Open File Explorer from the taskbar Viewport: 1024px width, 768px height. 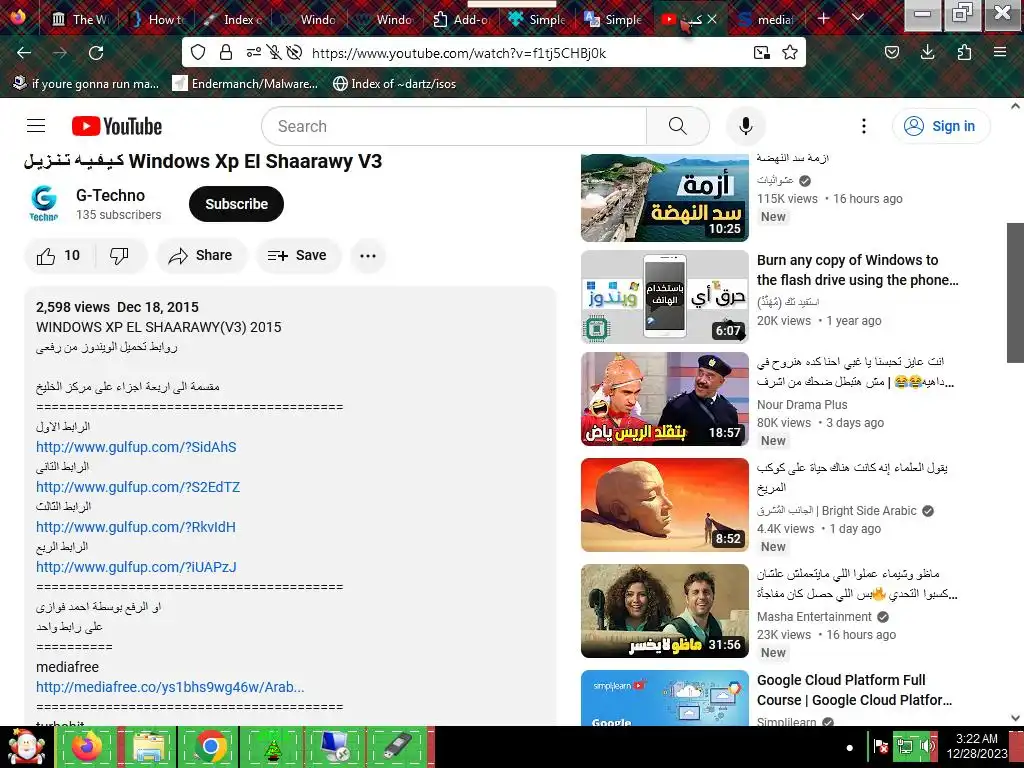pyautogui.click(x=148, y=746)
